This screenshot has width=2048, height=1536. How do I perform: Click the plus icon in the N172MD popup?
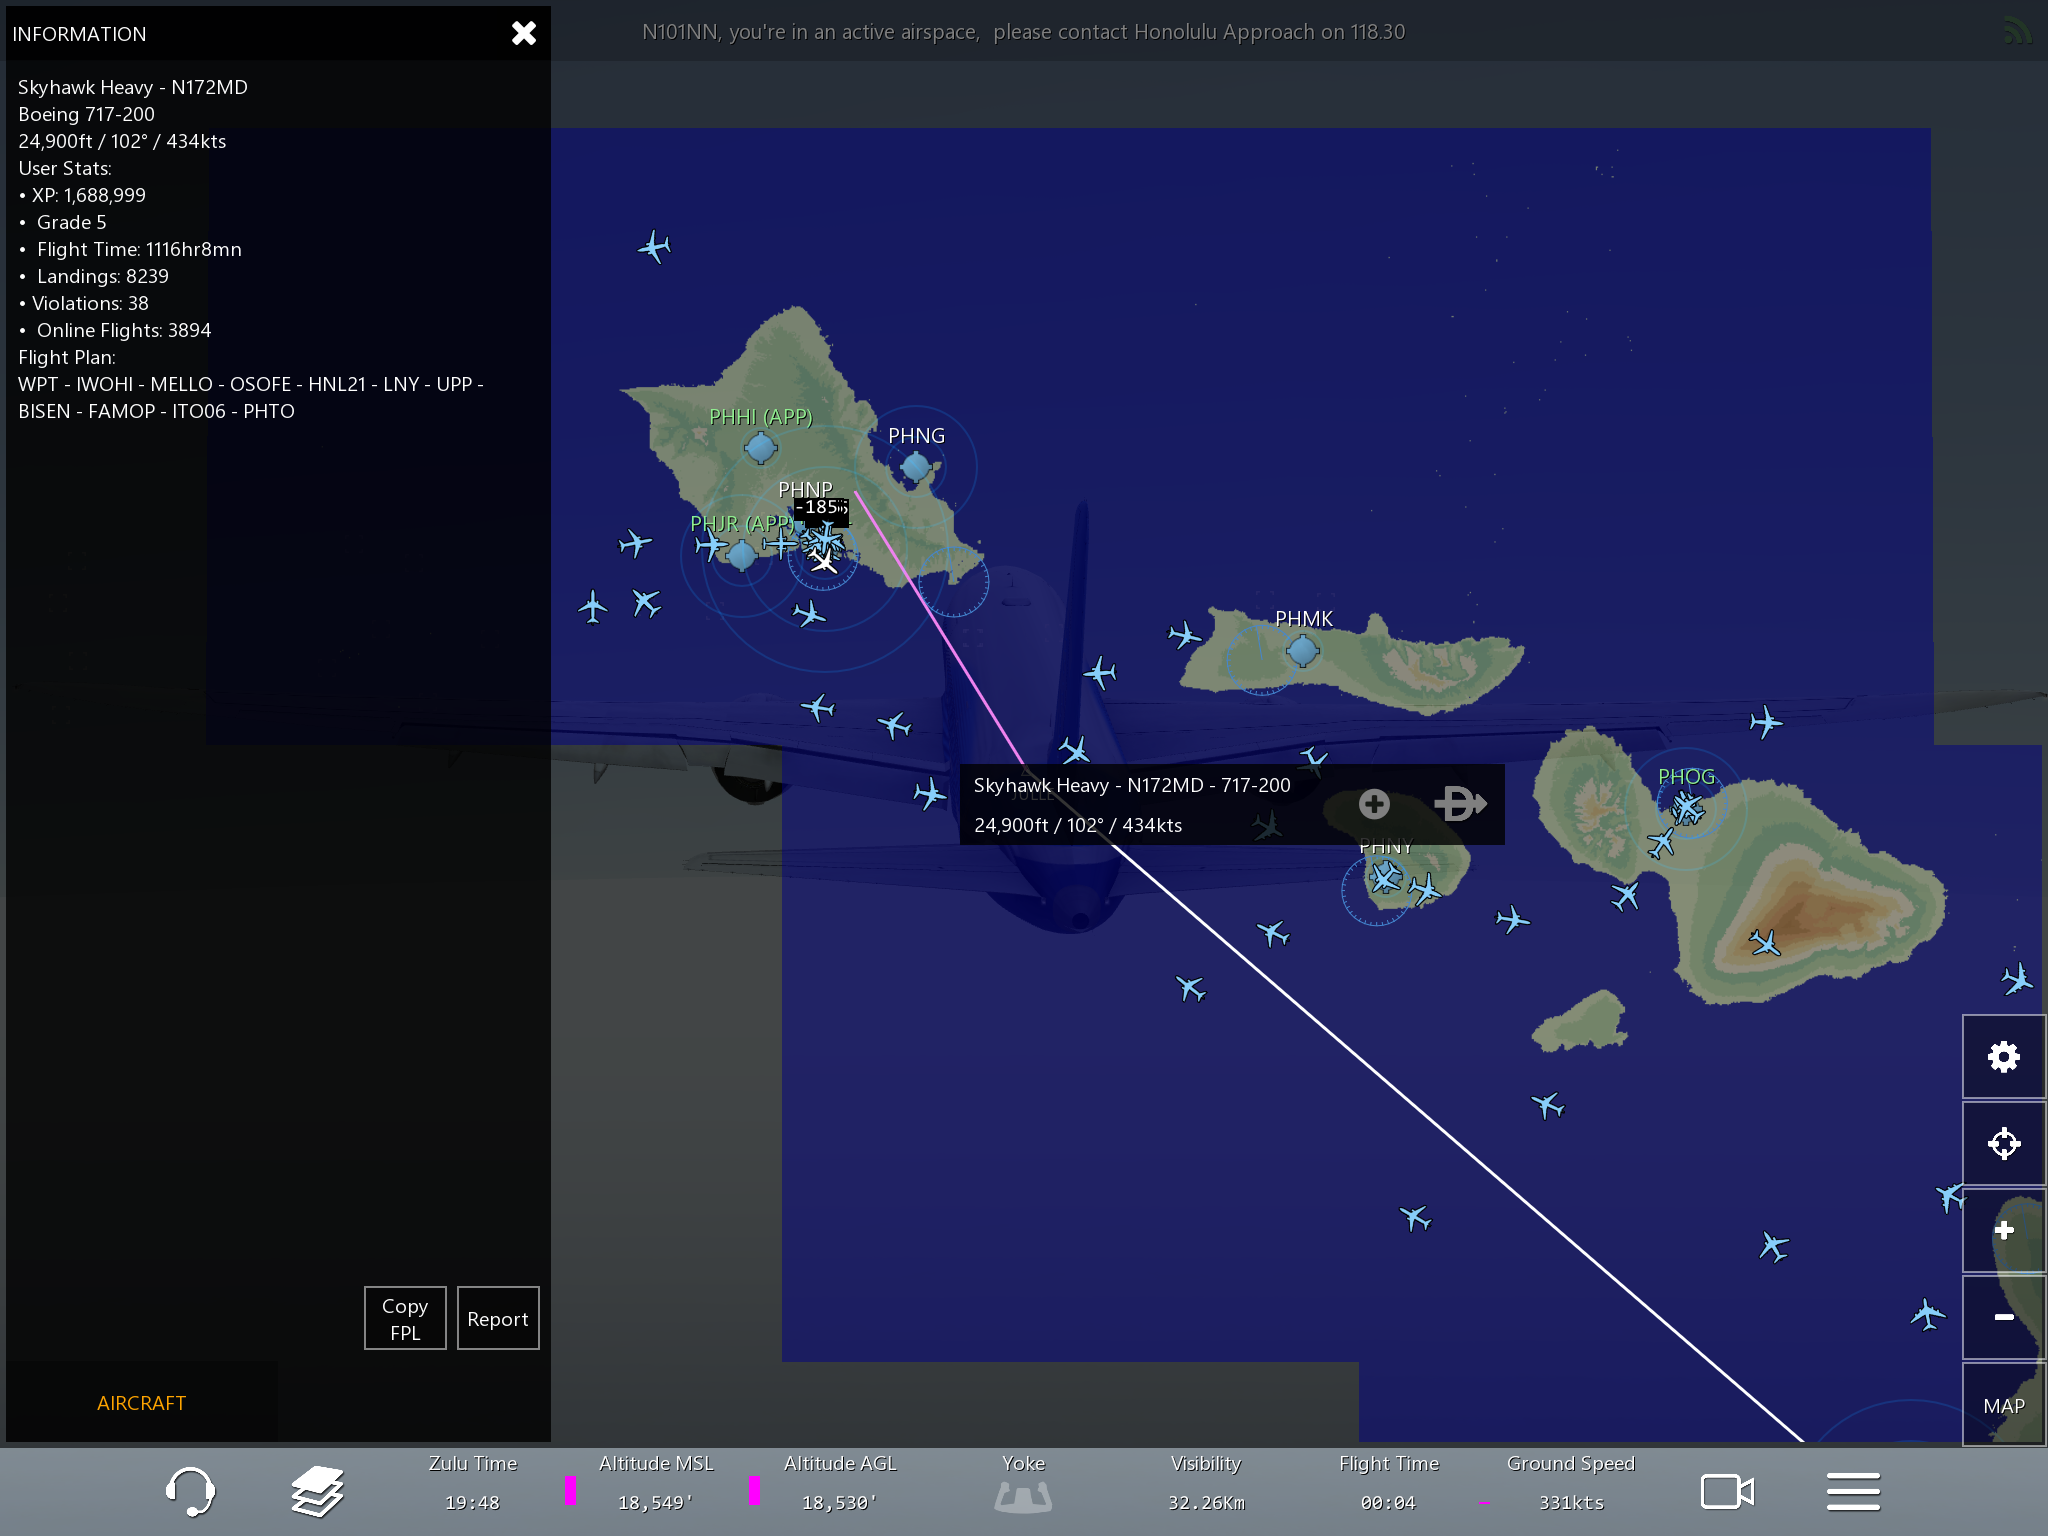(1374, 803)
